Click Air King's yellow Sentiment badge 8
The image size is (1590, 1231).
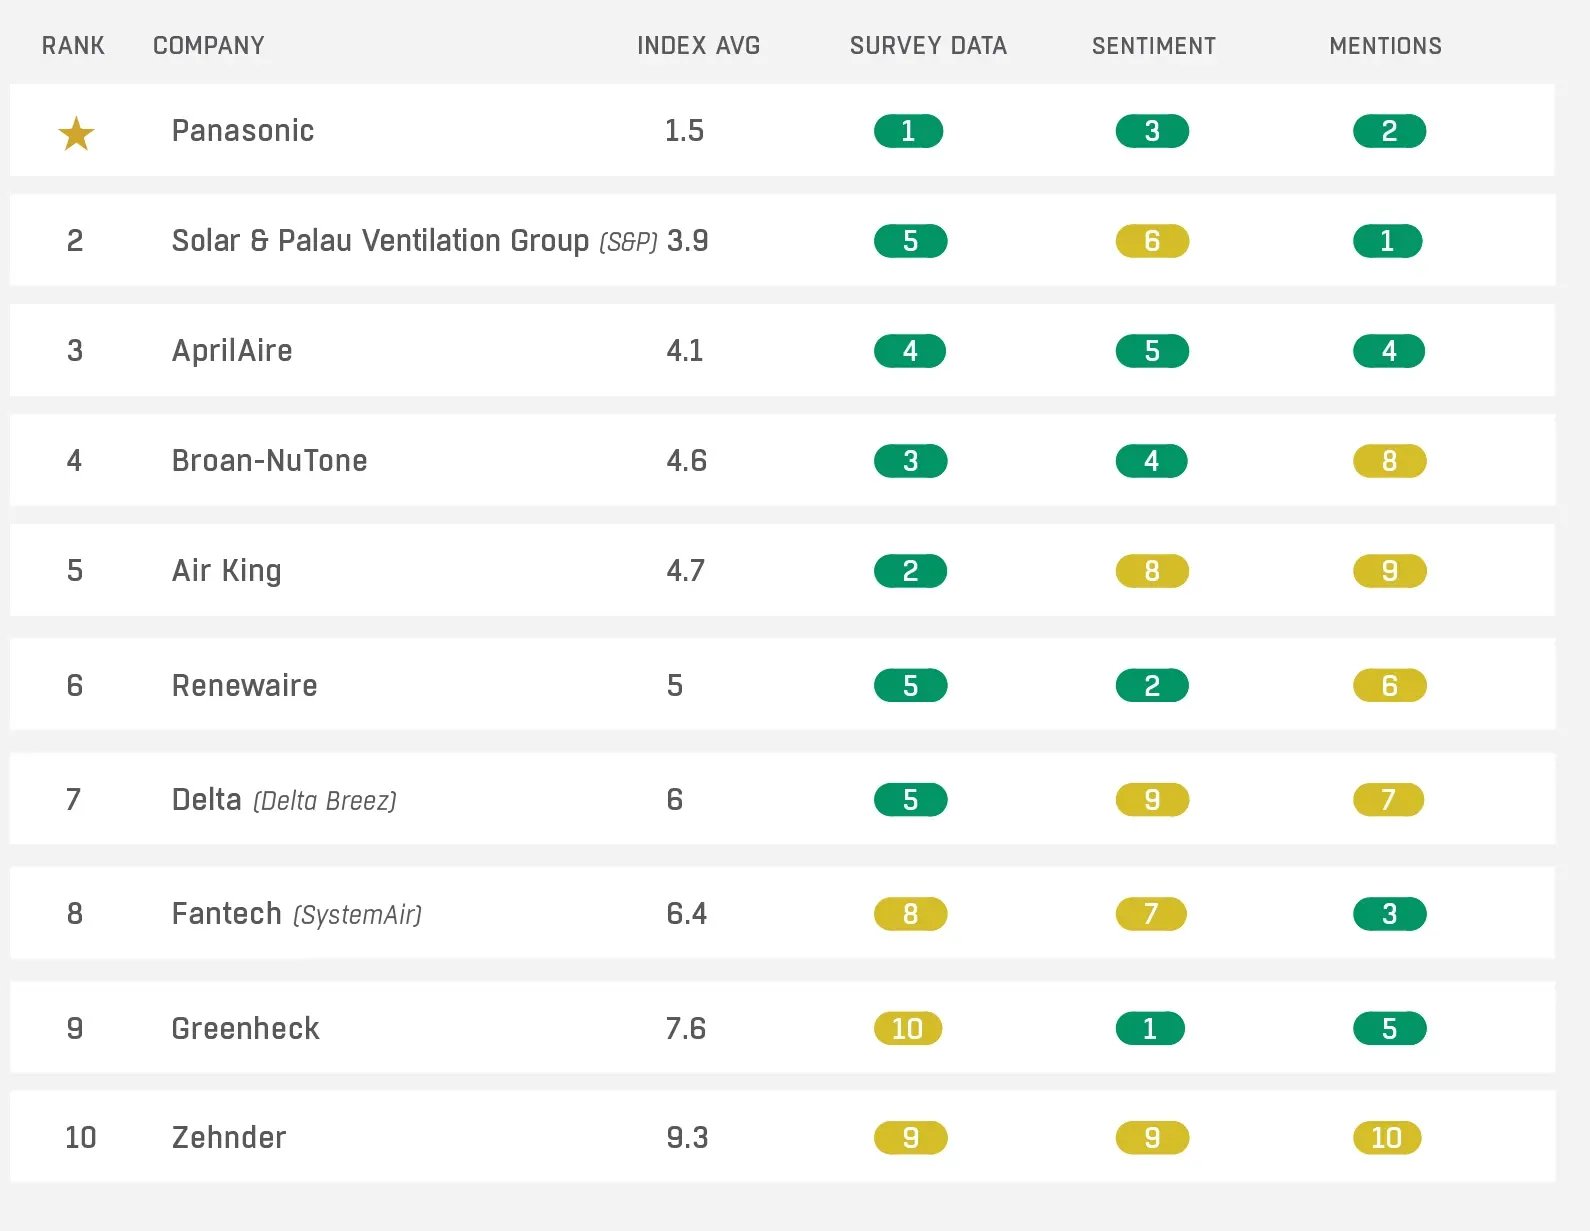click(1152, 571)
